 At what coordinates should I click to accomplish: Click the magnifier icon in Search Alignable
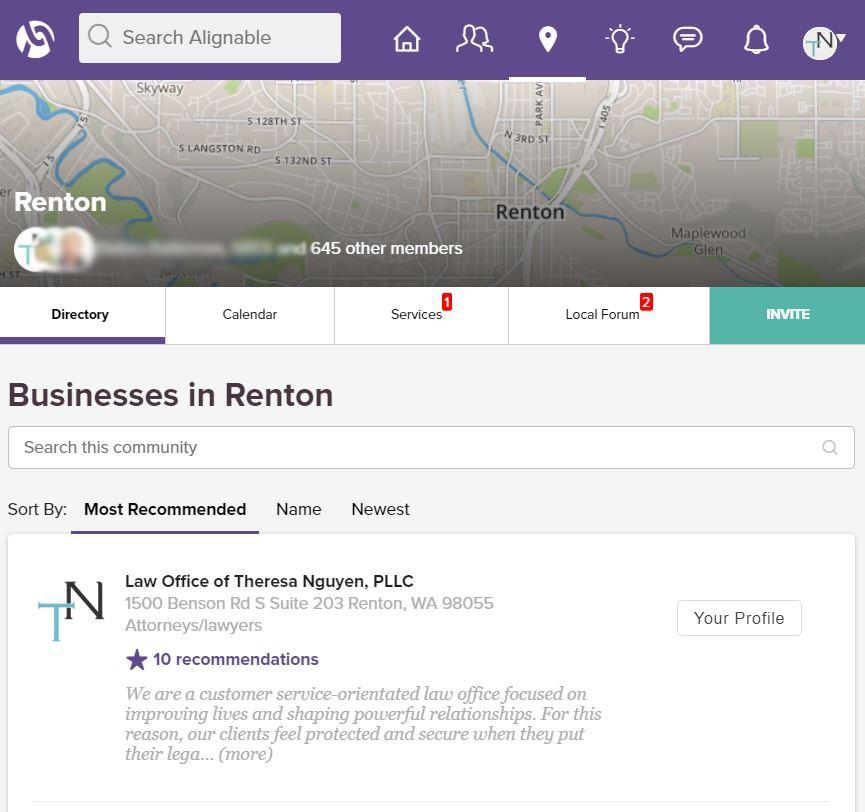click(100, 36)
